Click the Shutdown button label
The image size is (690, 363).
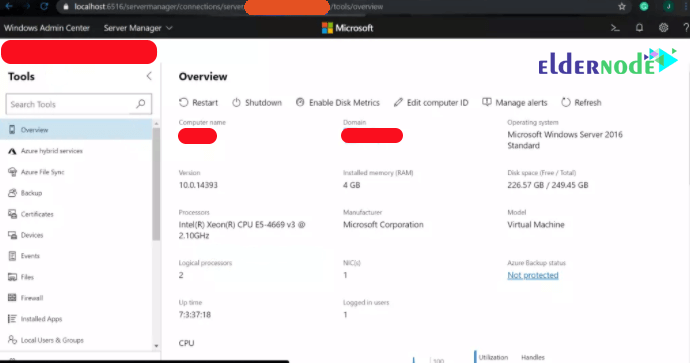[x=263, y=103]
